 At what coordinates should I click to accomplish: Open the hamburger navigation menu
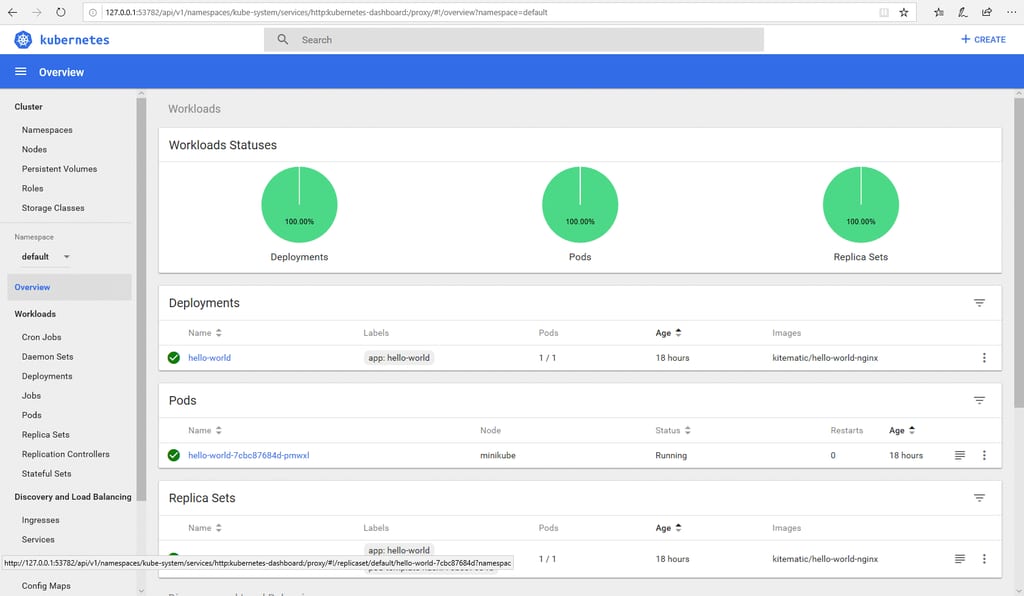(21, 72)
